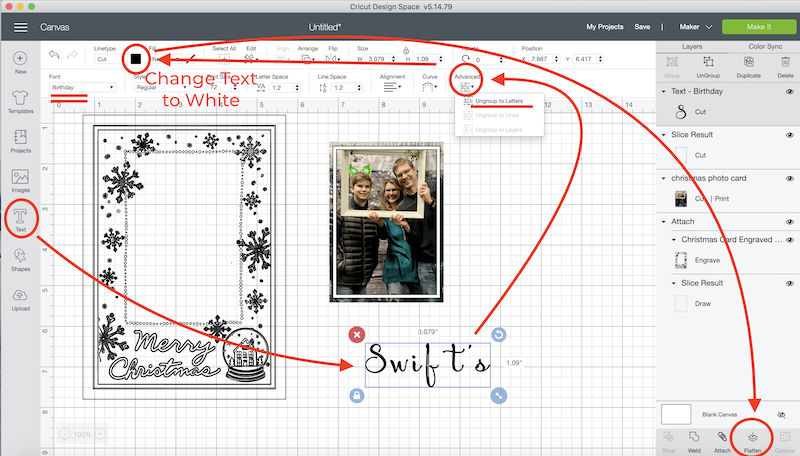
Task: Click the width size input field
Action: [377, 59]
